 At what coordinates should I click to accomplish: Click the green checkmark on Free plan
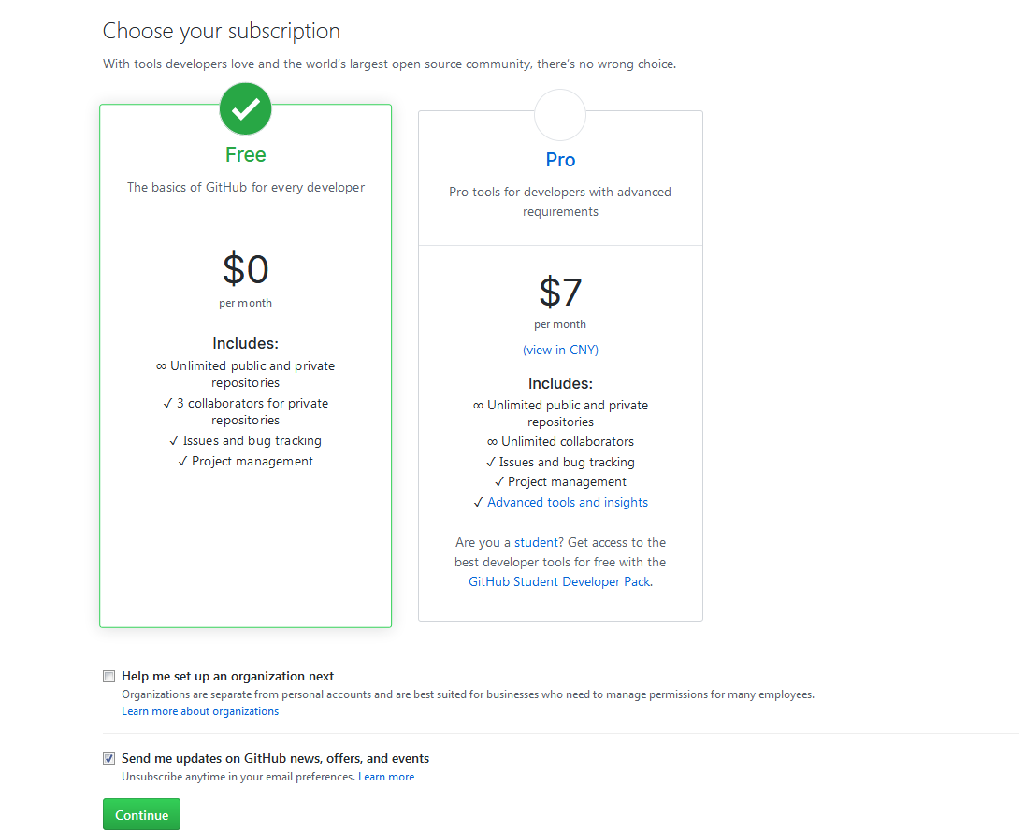(246, 109)
